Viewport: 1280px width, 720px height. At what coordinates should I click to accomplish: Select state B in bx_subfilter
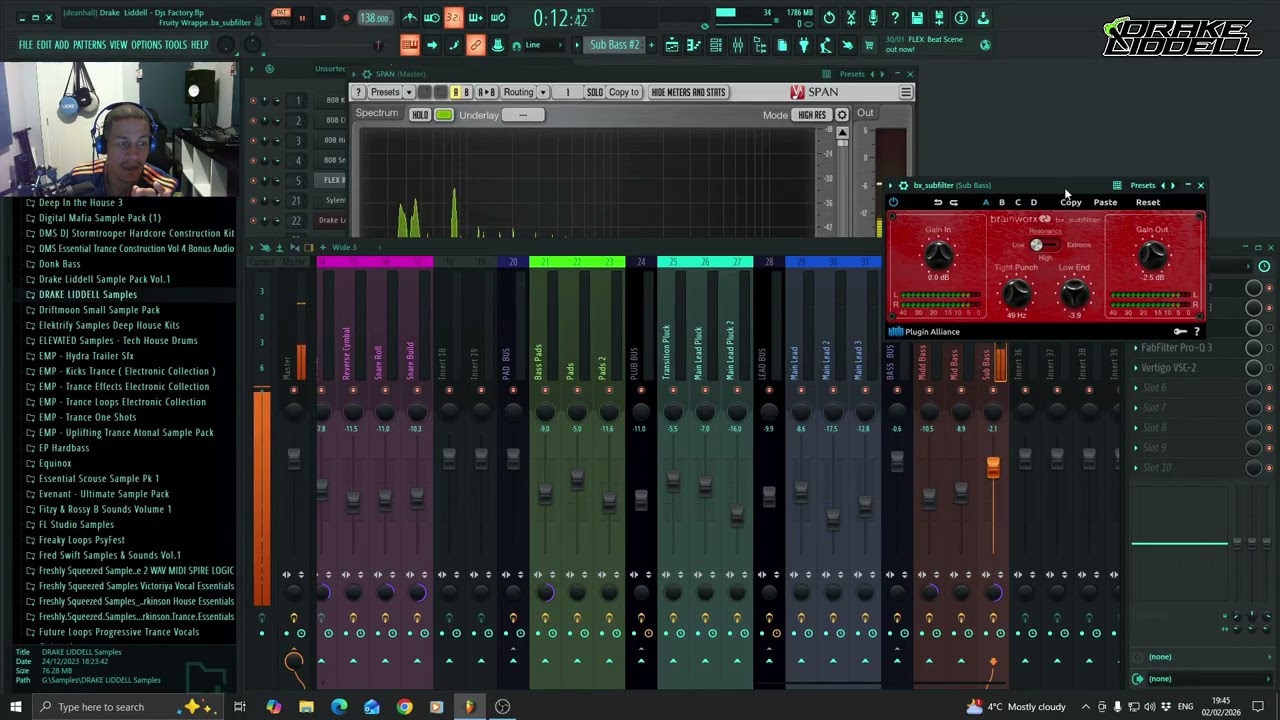click(x=1002, y=202)
